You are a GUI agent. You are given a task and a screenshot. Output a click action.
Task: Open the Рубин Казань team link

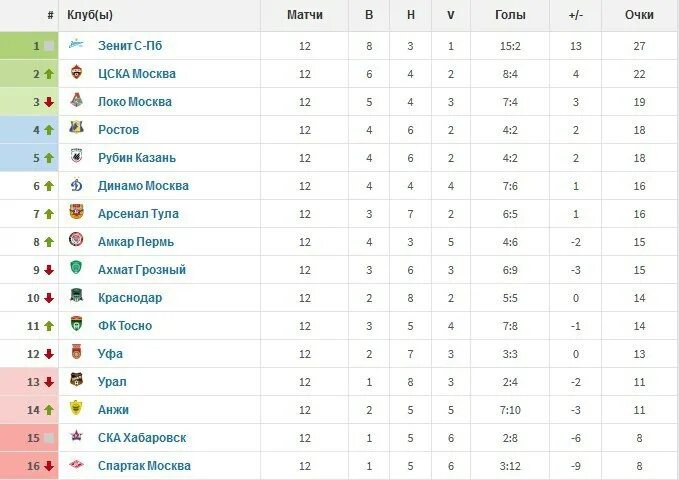tap(137, 158)
